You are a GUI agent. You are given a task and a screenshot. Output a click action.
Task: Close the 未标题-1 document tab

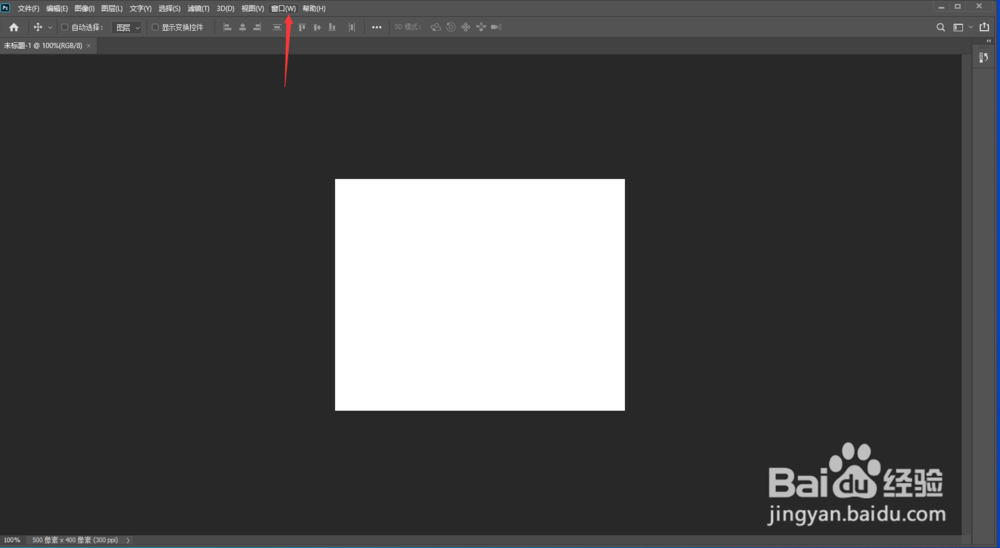click(x=89, y=46)
